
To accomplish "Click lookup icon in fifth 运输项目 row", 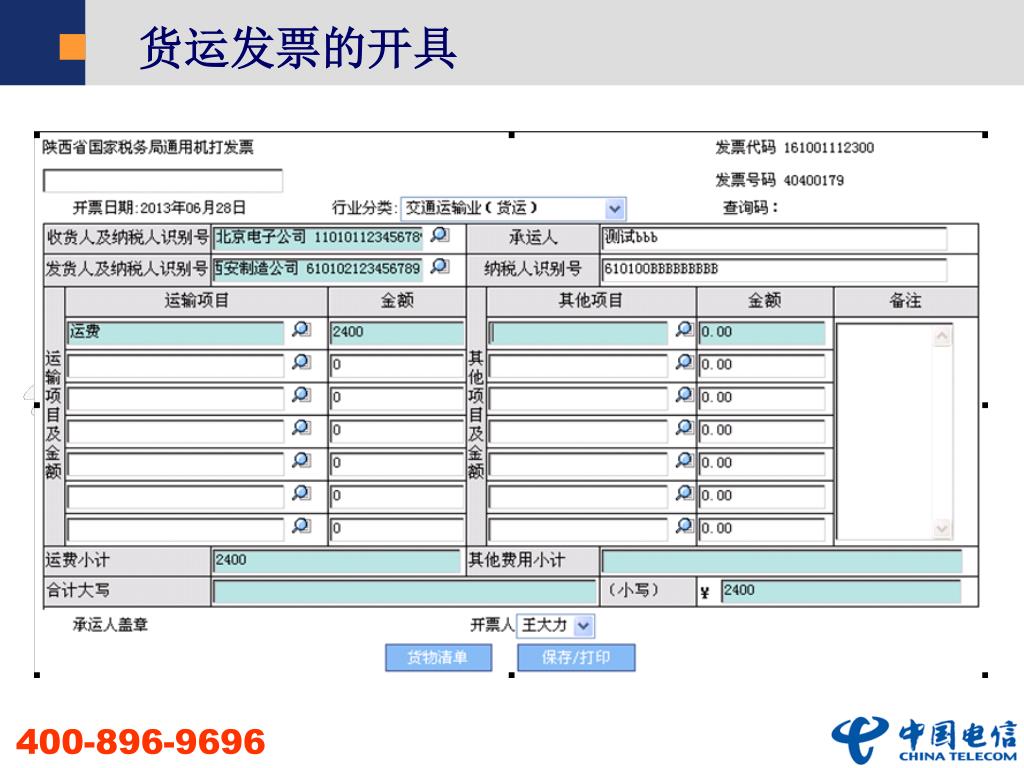I will coord(301,460).
